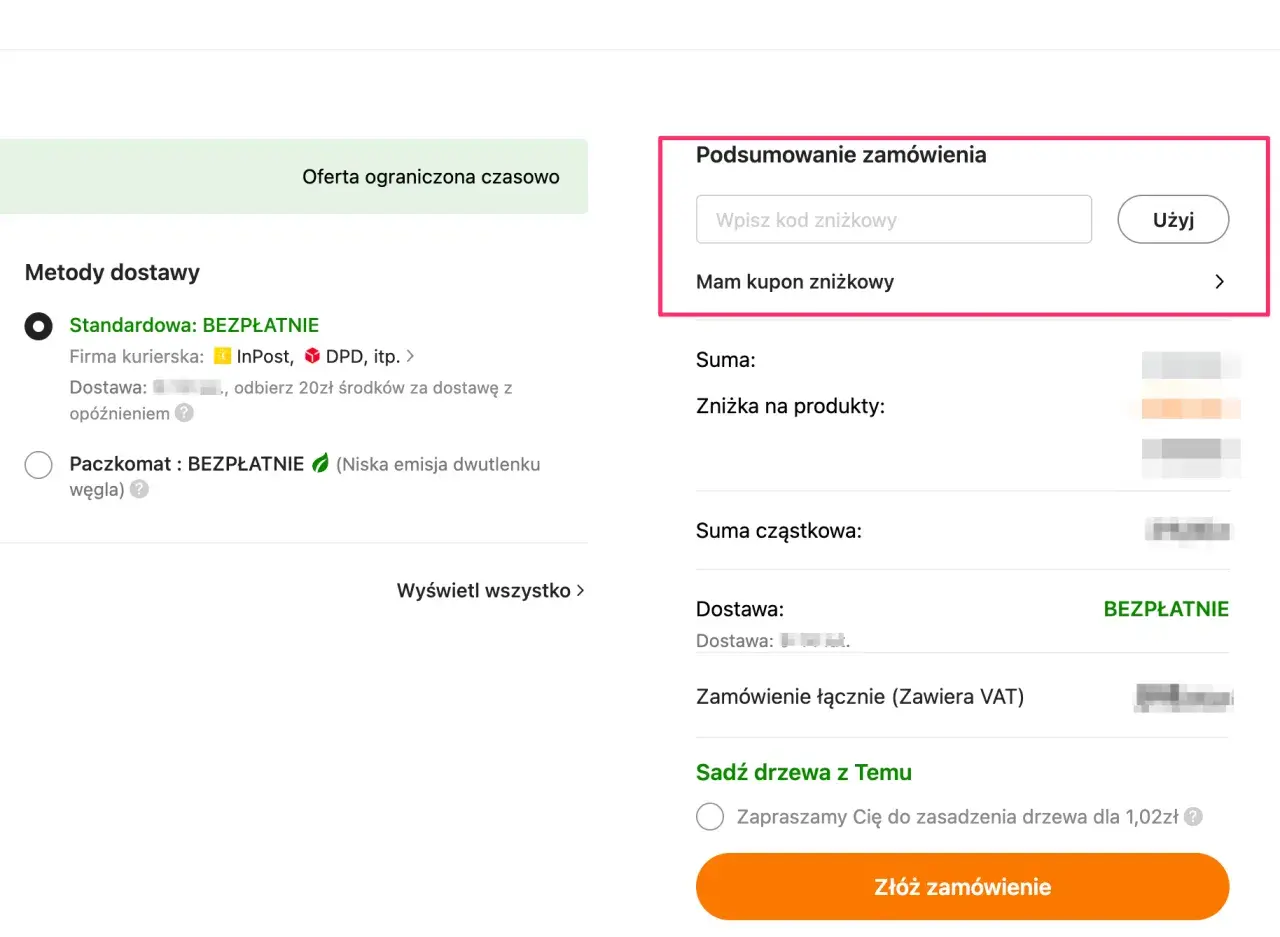Screen dimensions: 1280x937
Task: Open help icon next to tree planting offer
Action: click(1193, 816)
